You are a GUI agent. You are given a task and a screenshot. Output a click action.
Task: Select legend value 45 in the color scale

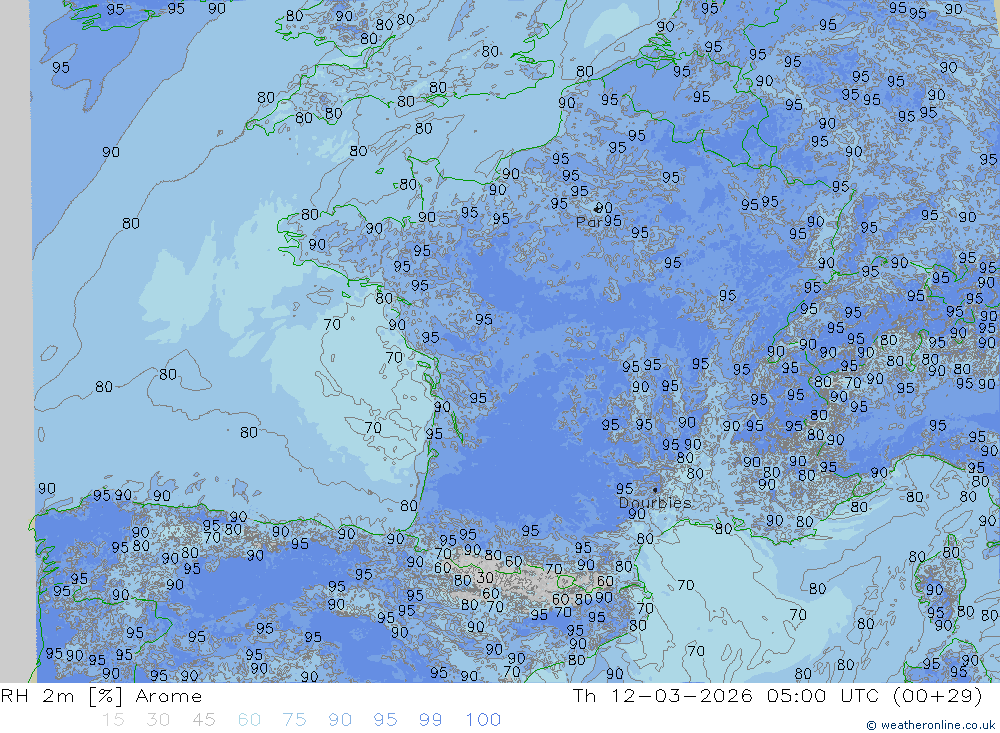(x=203, y=720)
